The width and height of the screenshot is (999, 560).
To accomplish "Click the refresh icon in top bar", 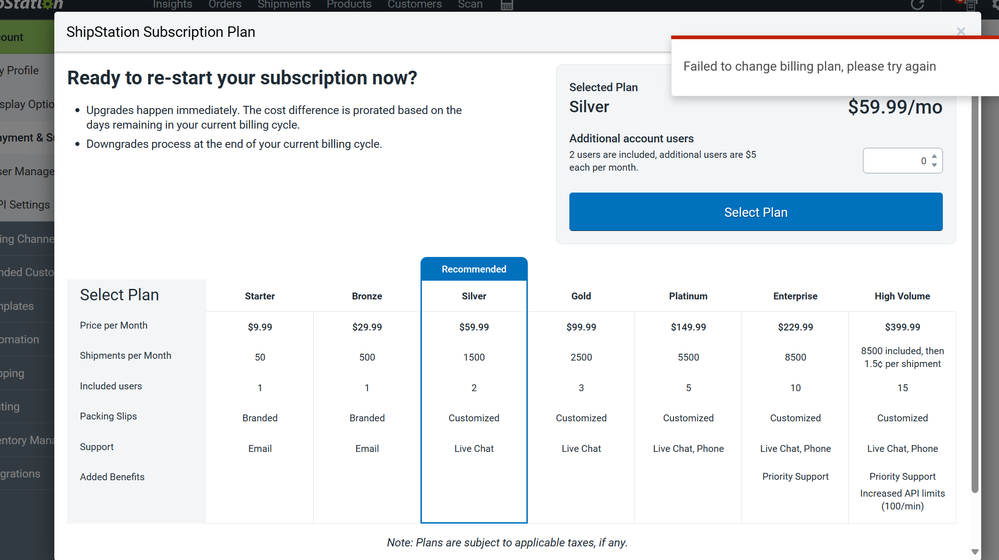I will (918, 5).
